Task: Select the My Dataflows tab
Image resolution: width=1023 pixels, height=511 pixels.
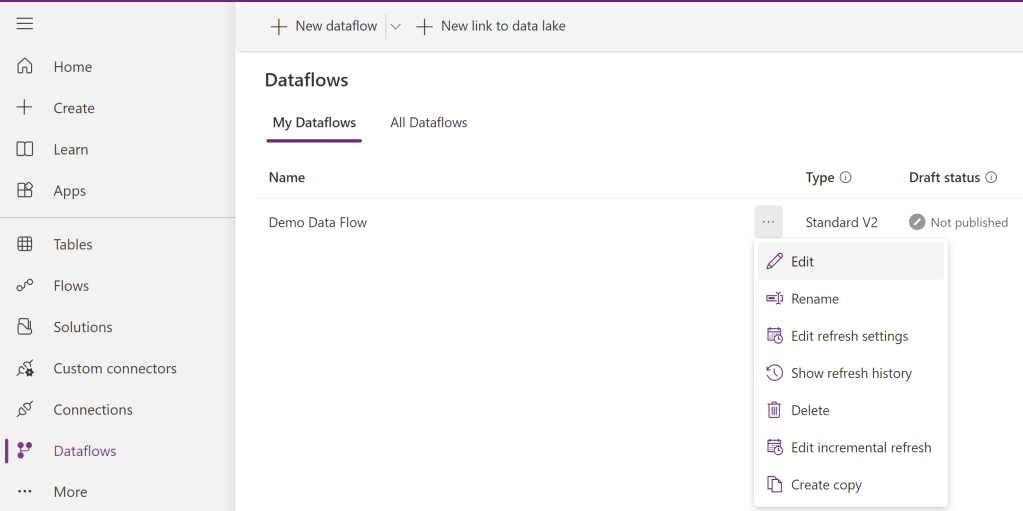Action: point(314,123)
